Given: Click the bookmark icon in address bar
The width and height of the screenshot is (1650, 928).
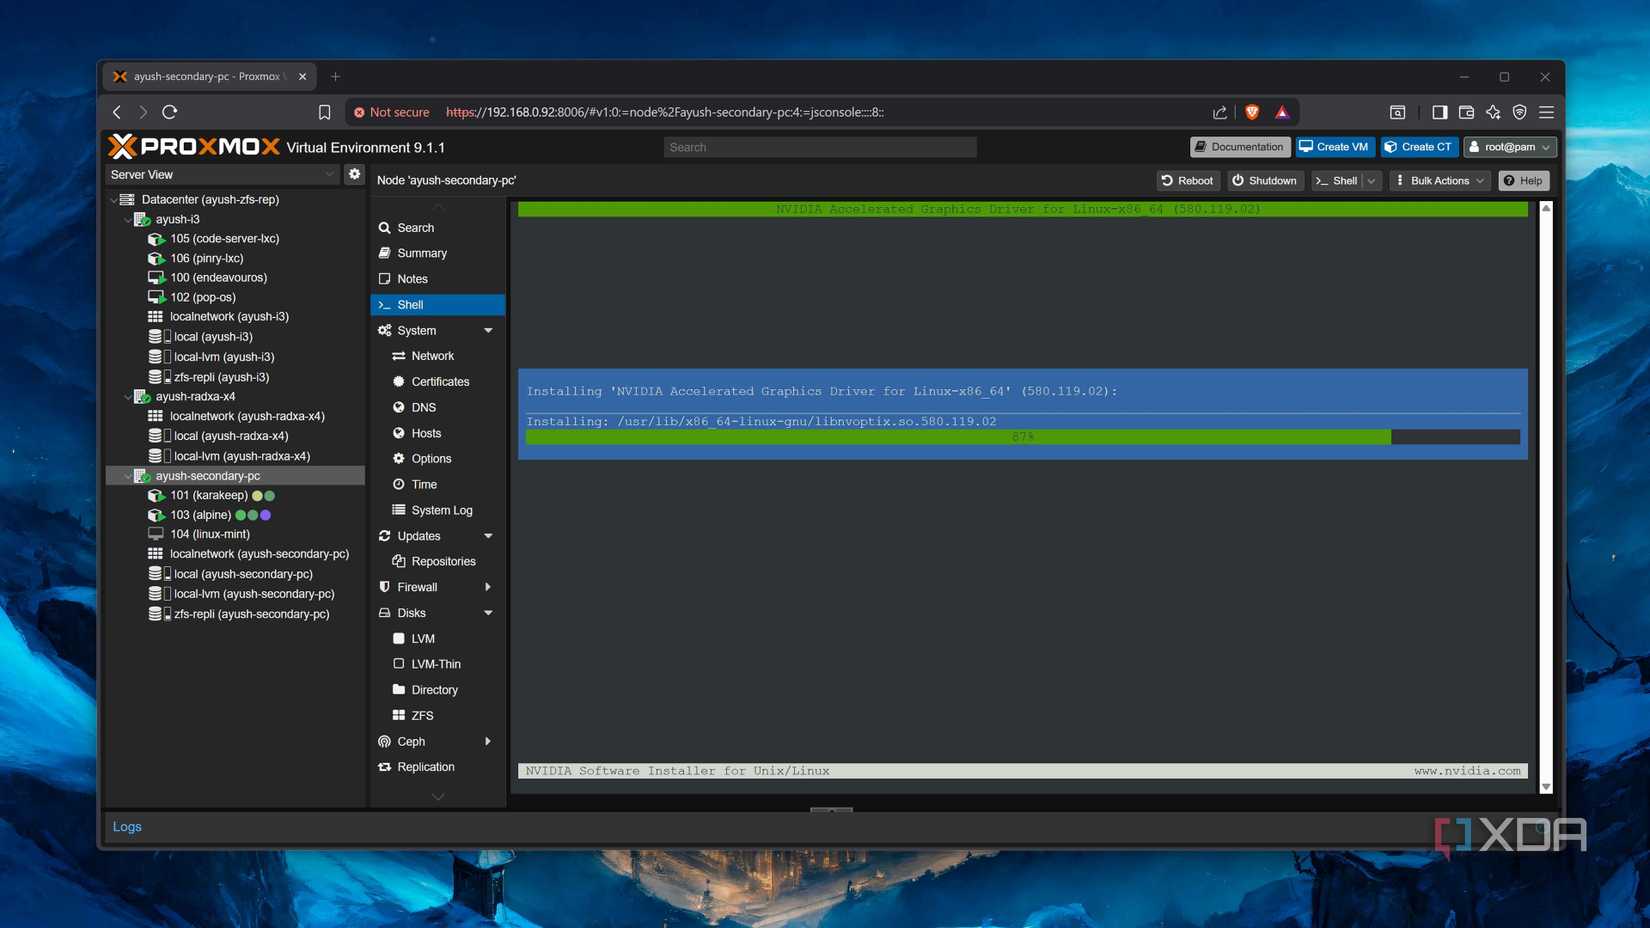Looking at the screenshot, I should pyautogui.click(x=324, y=112).
